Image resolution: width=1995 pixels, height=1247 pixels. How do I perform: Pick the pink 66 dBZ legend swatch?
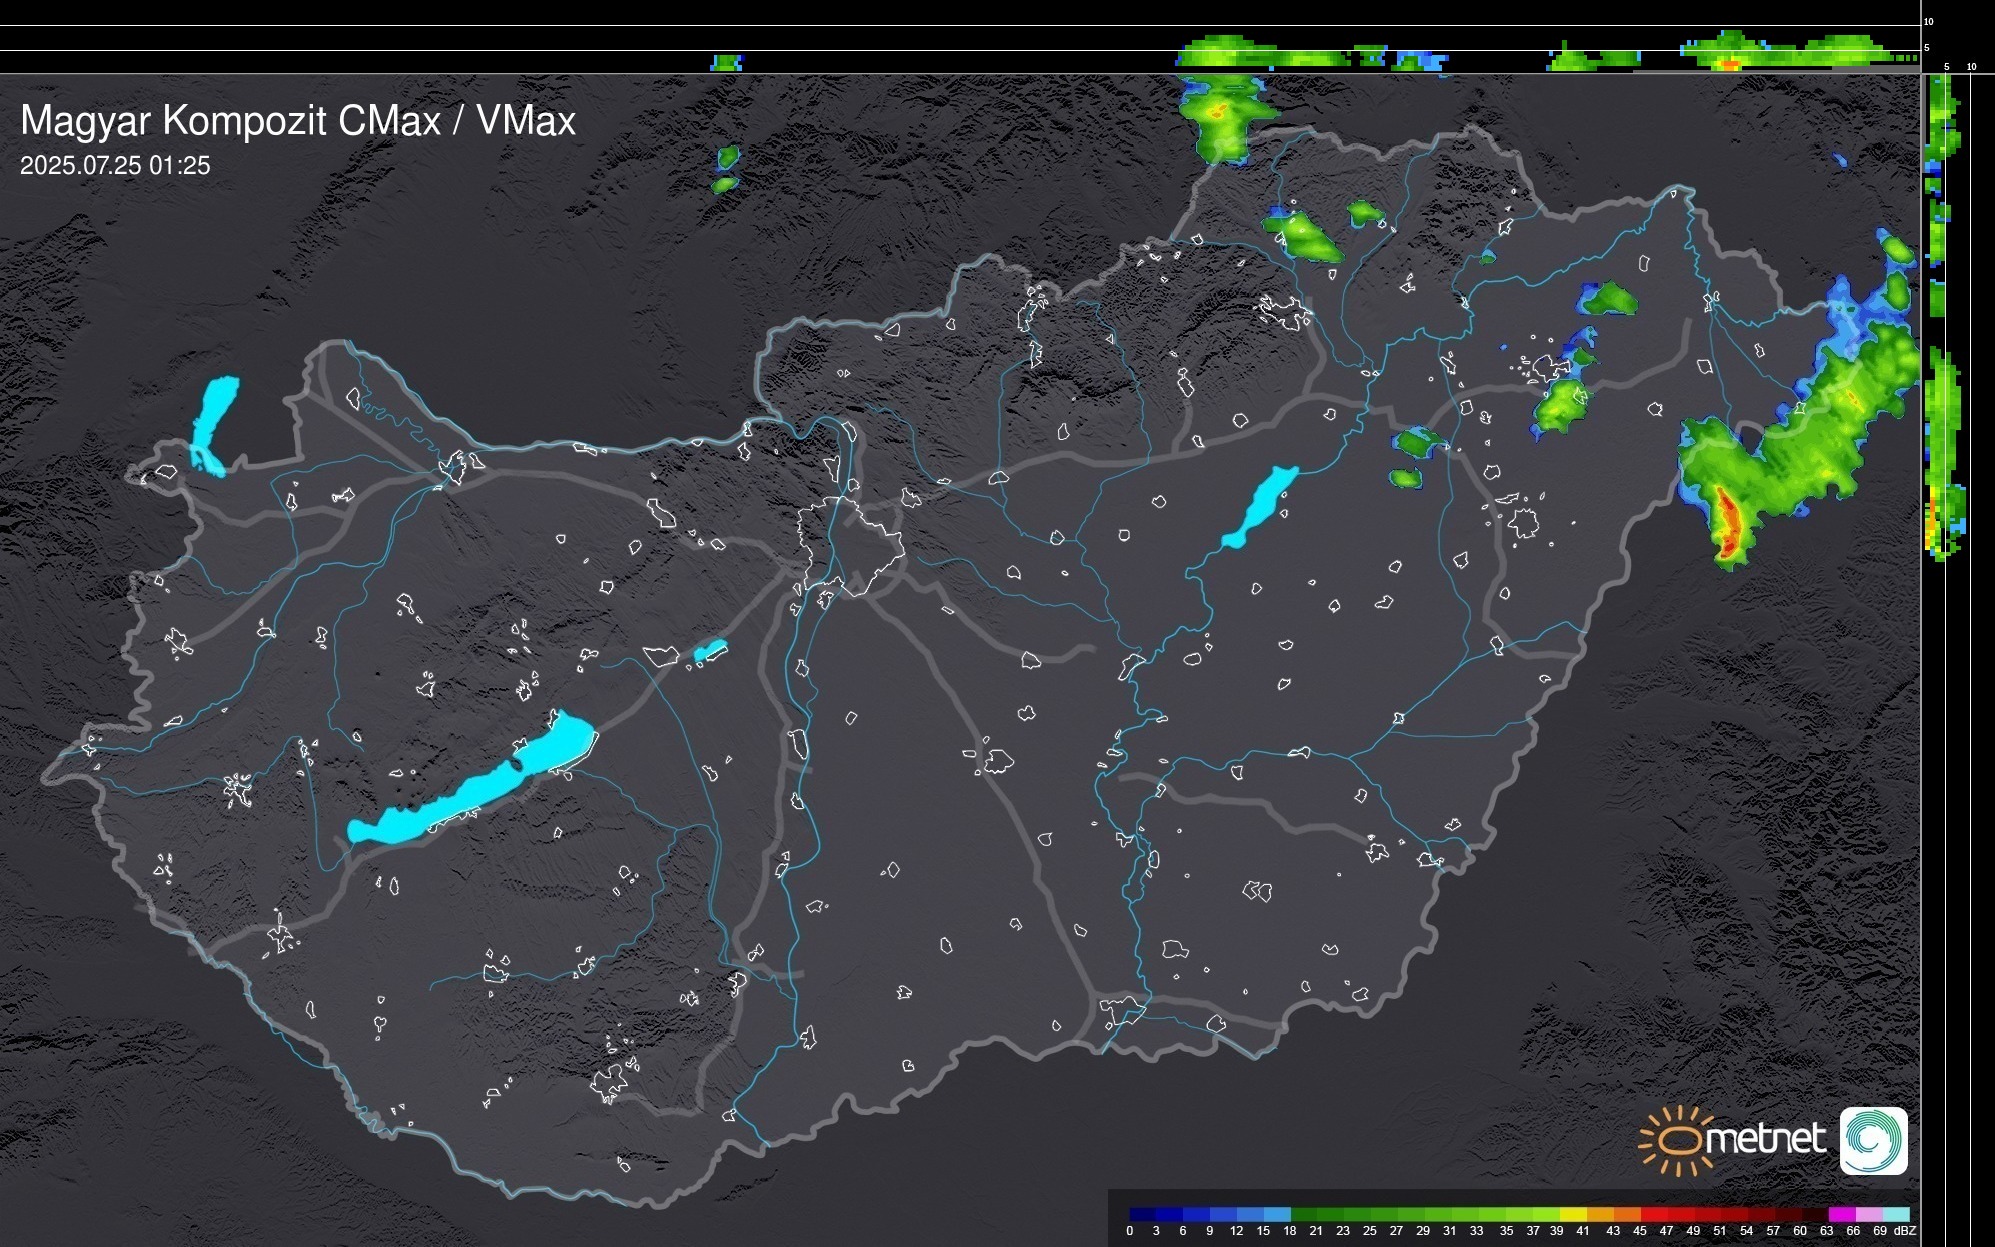click(x=1868, y=1214)
